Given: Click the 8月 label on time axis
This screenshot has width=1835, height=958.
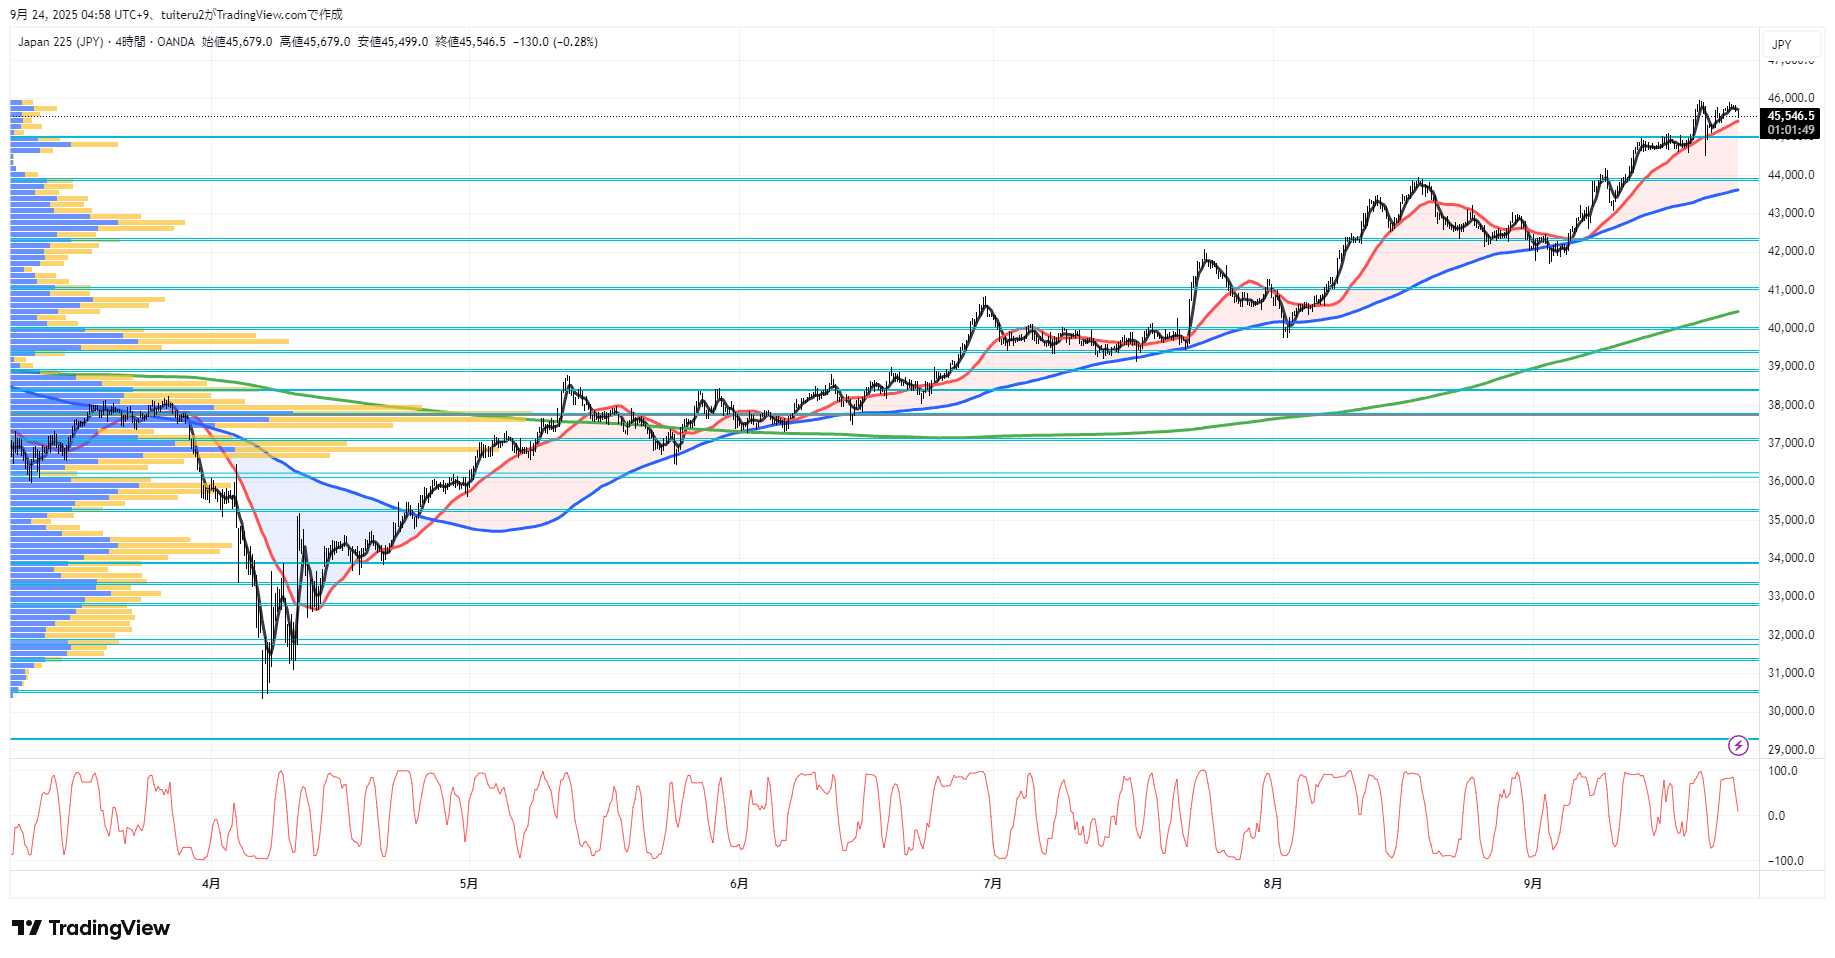Looking at the screenshot, I should 1272,883.
